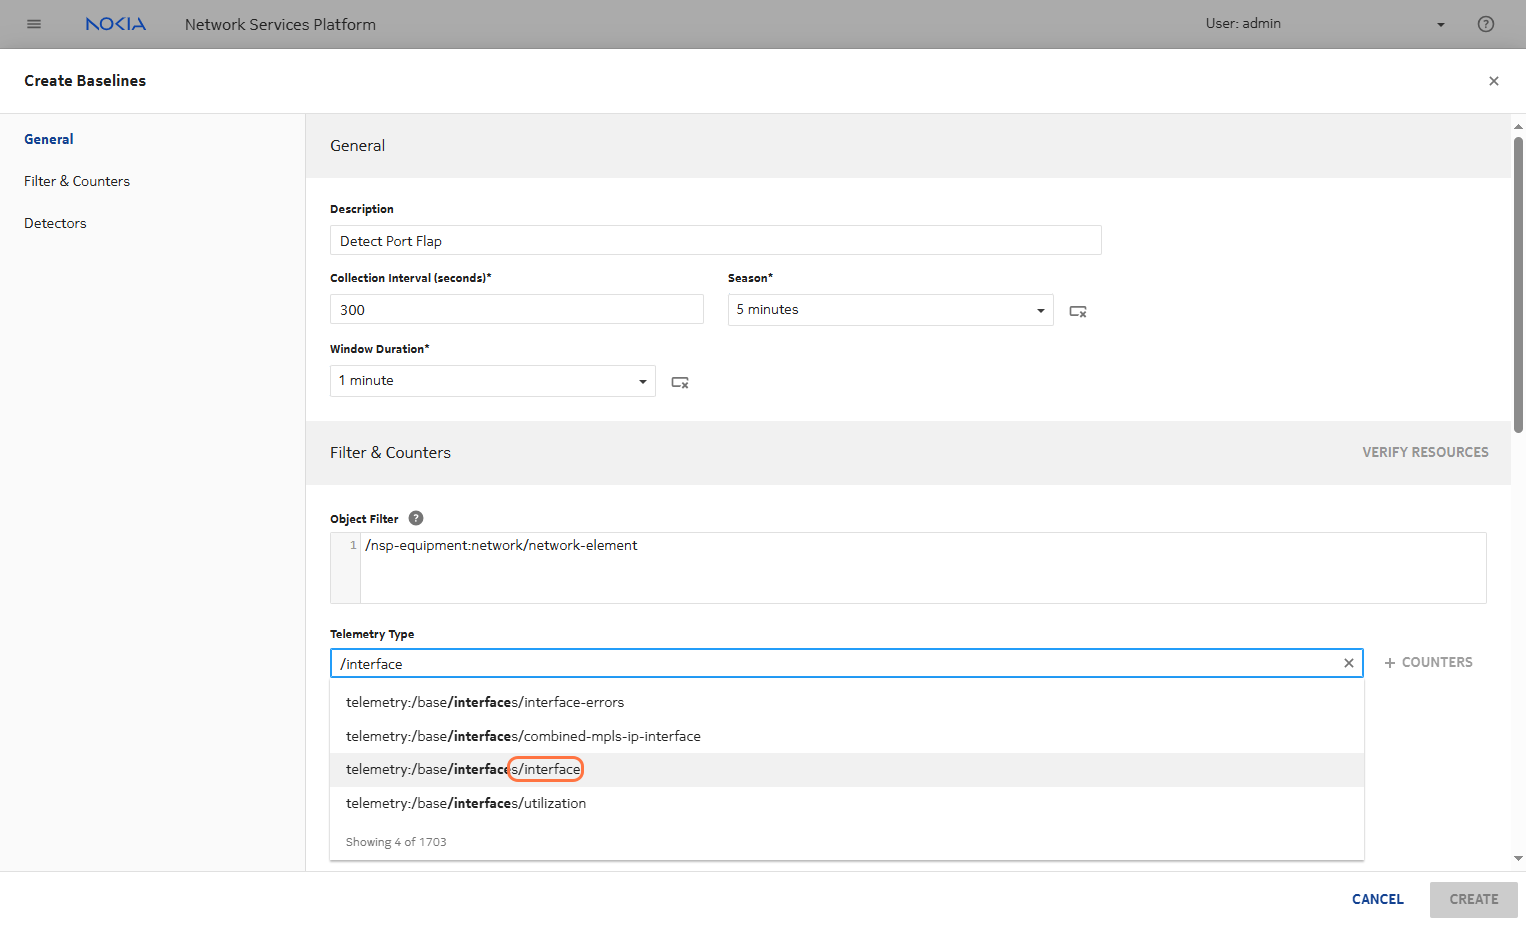Clear the Season field with reset icon
Viewport: 1526px width, 928px height.
1077,311
